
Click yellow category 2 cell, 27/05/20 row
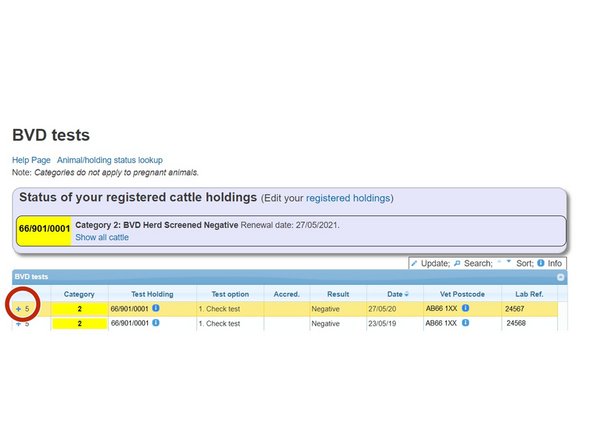[x=79, y=309]
